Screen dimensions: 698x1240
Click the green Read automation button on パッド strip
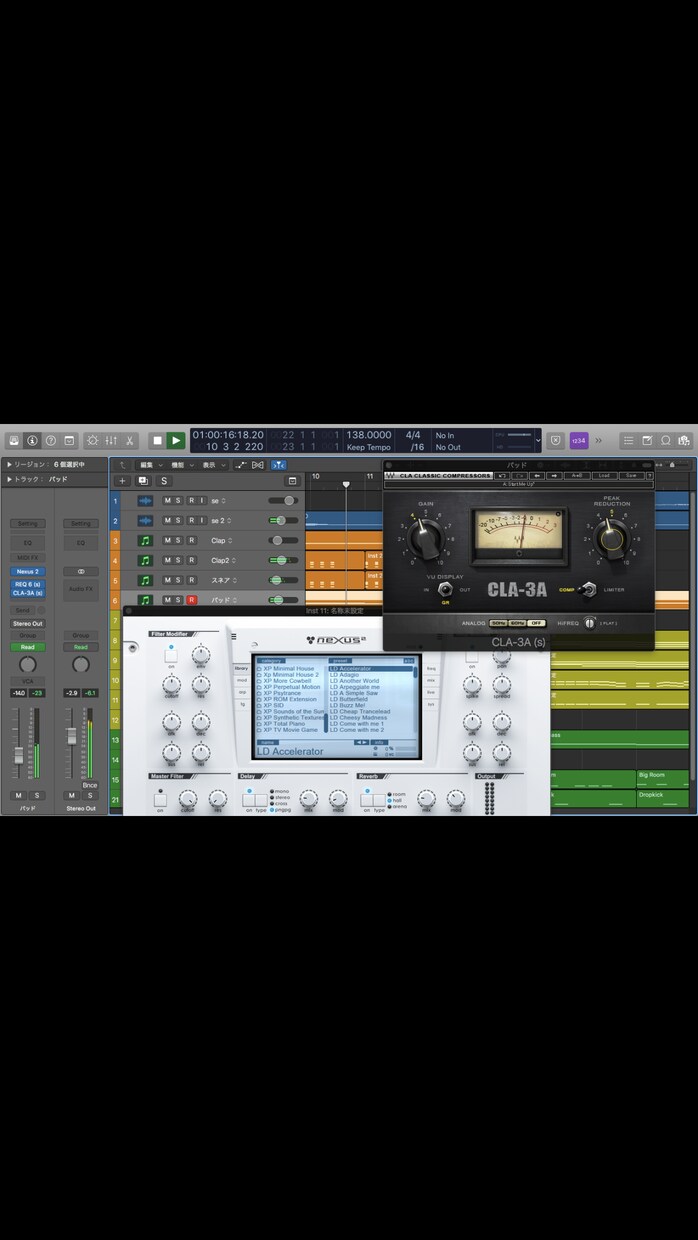pyautogui.click(x=28, y=647)
